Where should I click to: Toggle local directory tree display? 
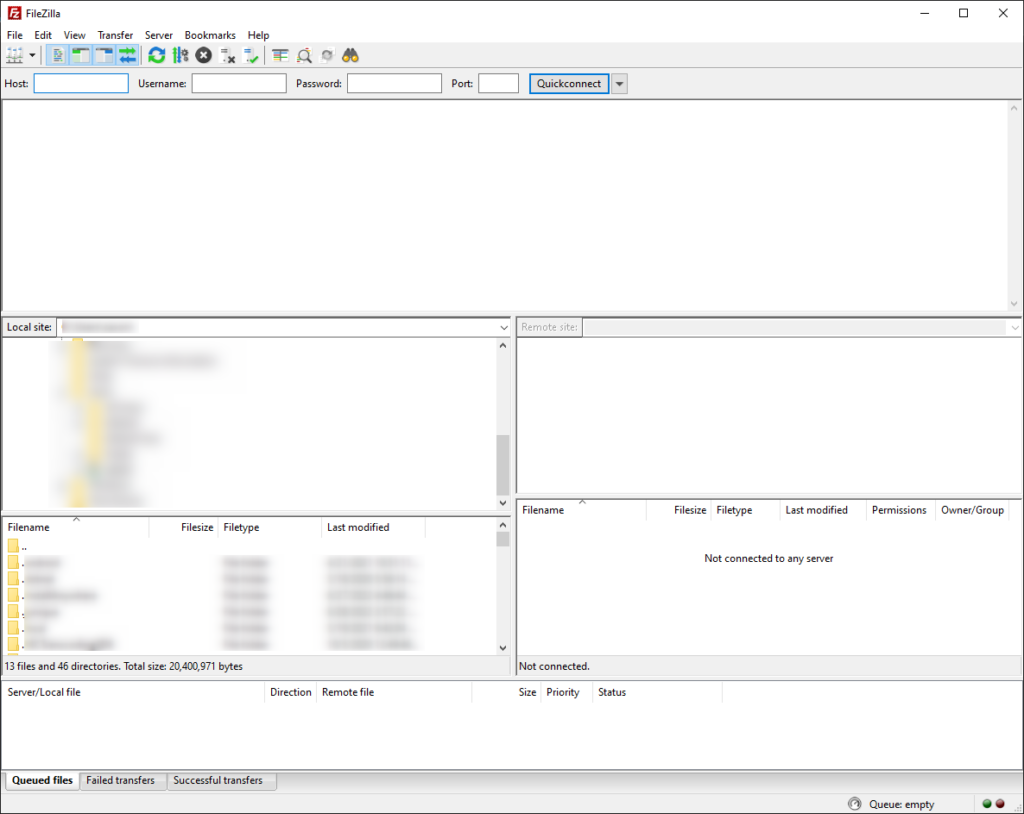coord(81,56)
